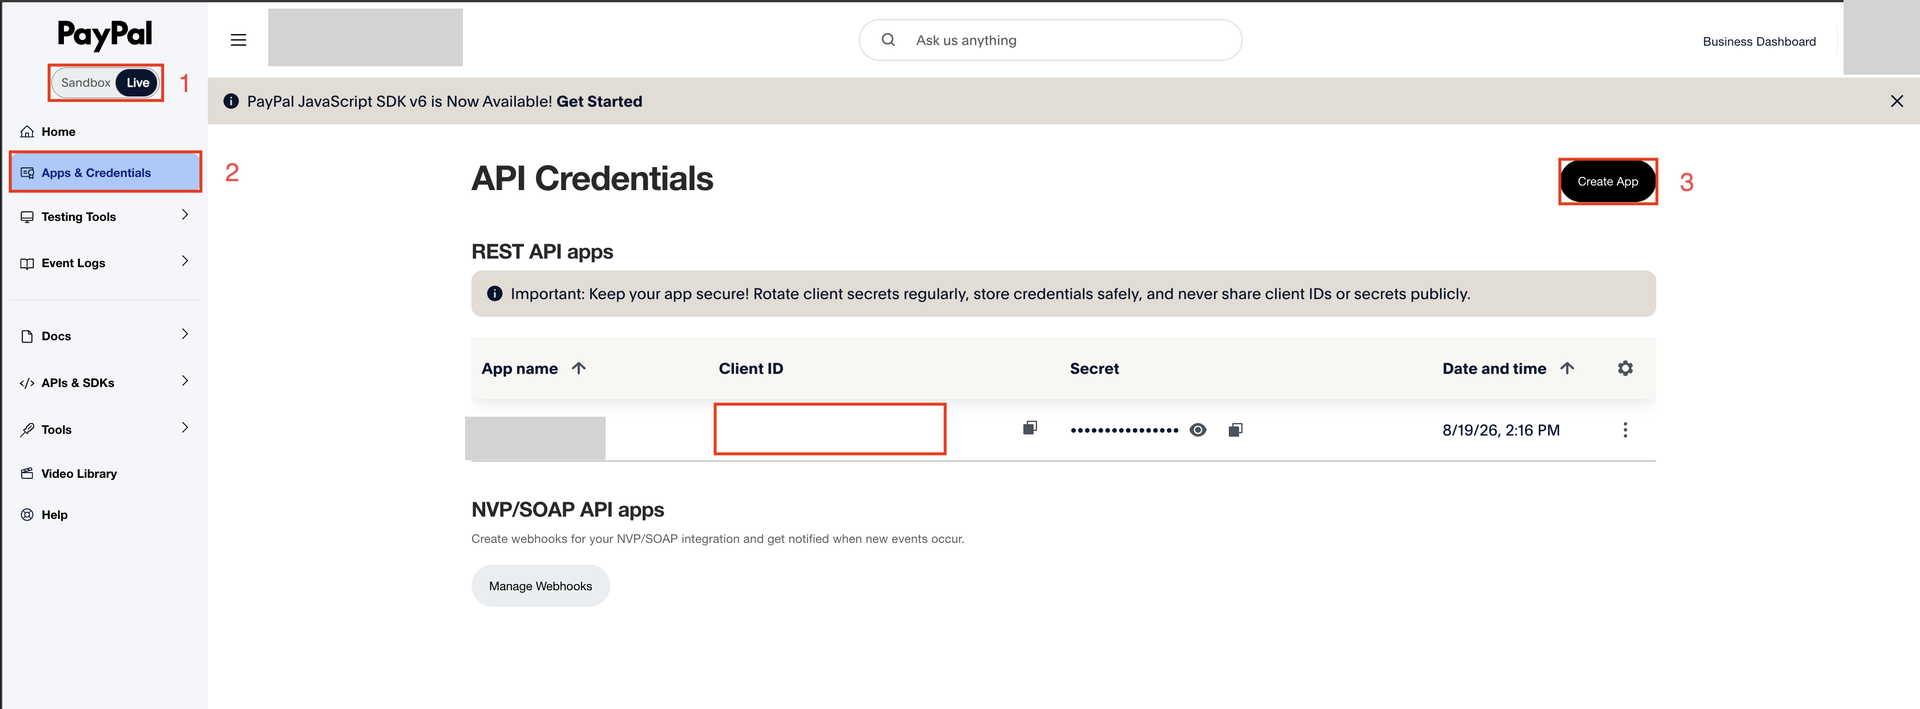Click the 'REST API apps' heading

tap(542, 252)
